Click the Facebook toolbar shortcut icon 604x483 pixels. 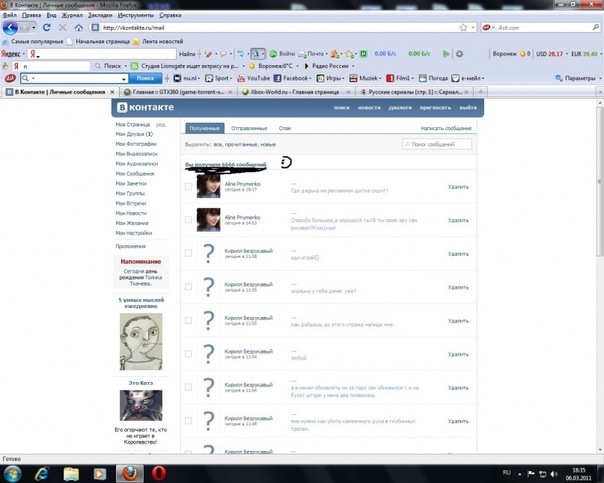click(x=277, y=78)
